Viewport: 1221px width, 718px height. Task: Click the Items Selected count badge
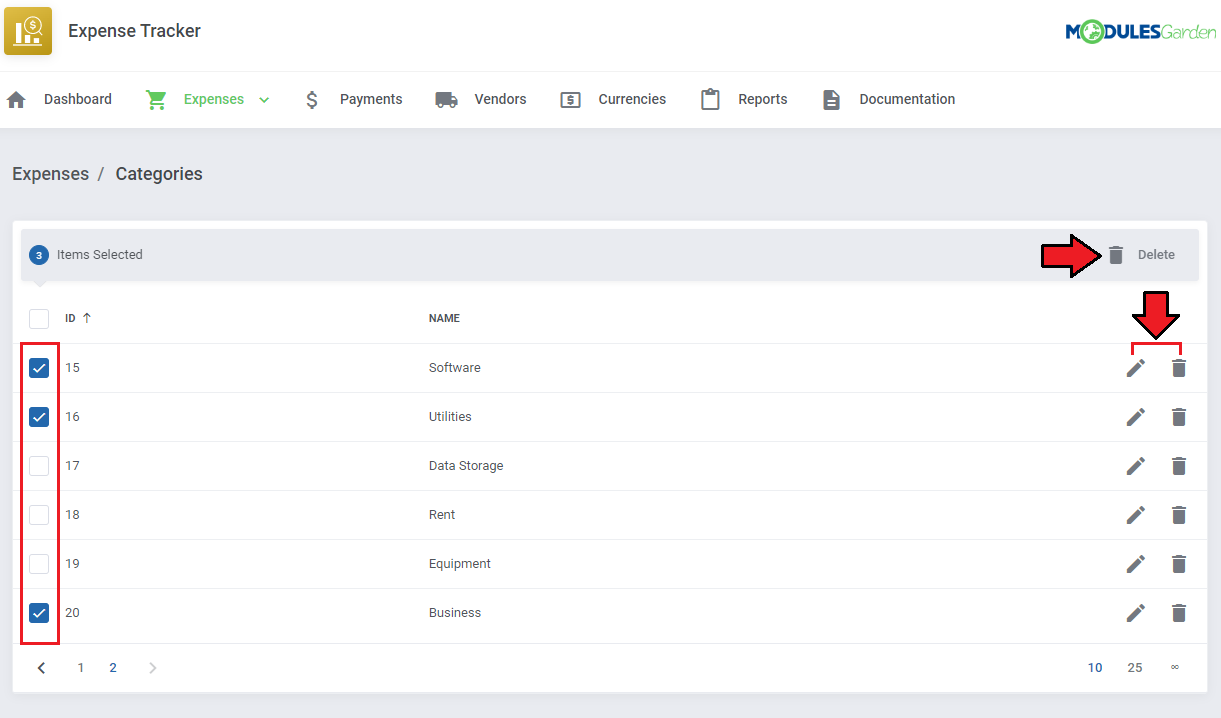pyautogui.click(x=39, y=255)
